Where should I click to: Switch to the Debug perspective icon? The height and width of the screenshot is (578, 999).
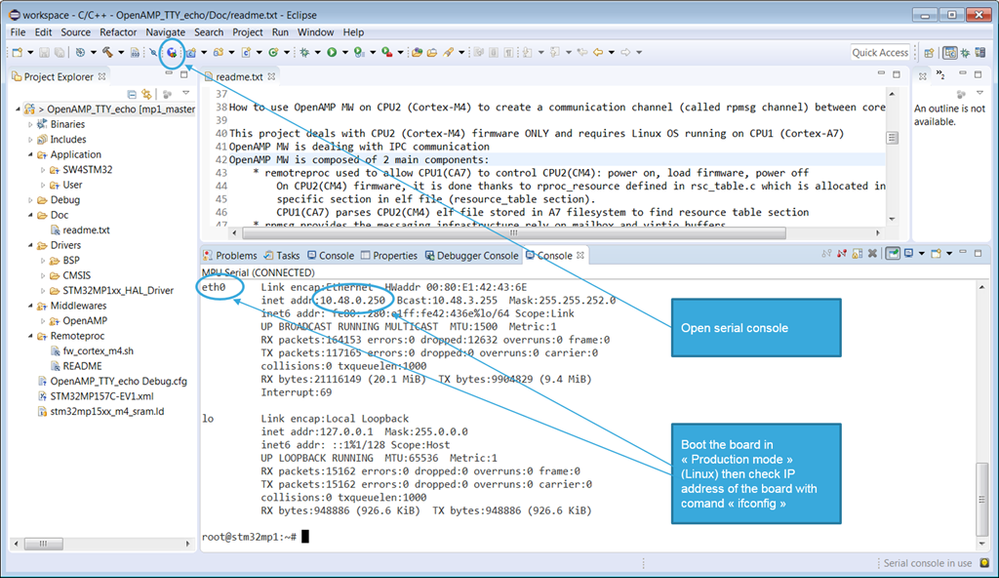point(965,53)
